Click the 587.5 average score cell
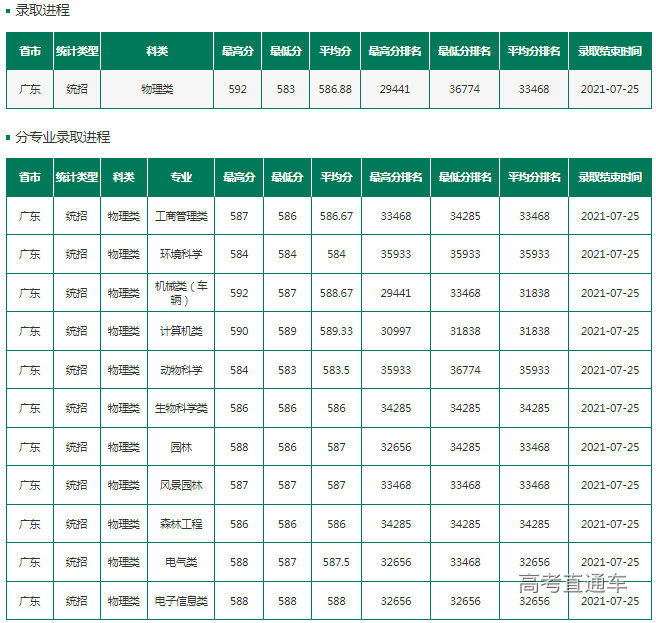656x623 pixels. coord(336,562)
